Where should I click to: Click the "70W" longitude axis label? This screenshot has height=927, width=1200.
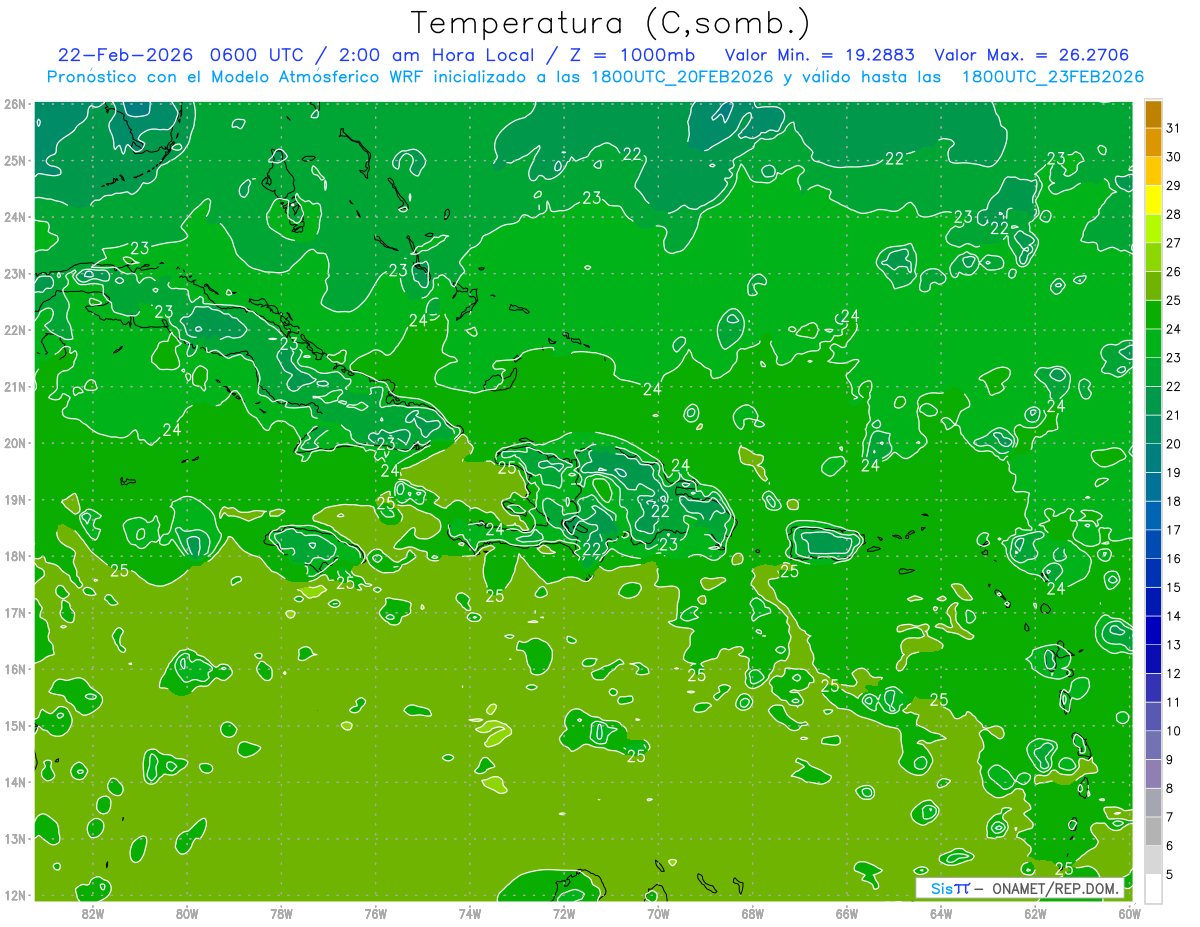658,913
